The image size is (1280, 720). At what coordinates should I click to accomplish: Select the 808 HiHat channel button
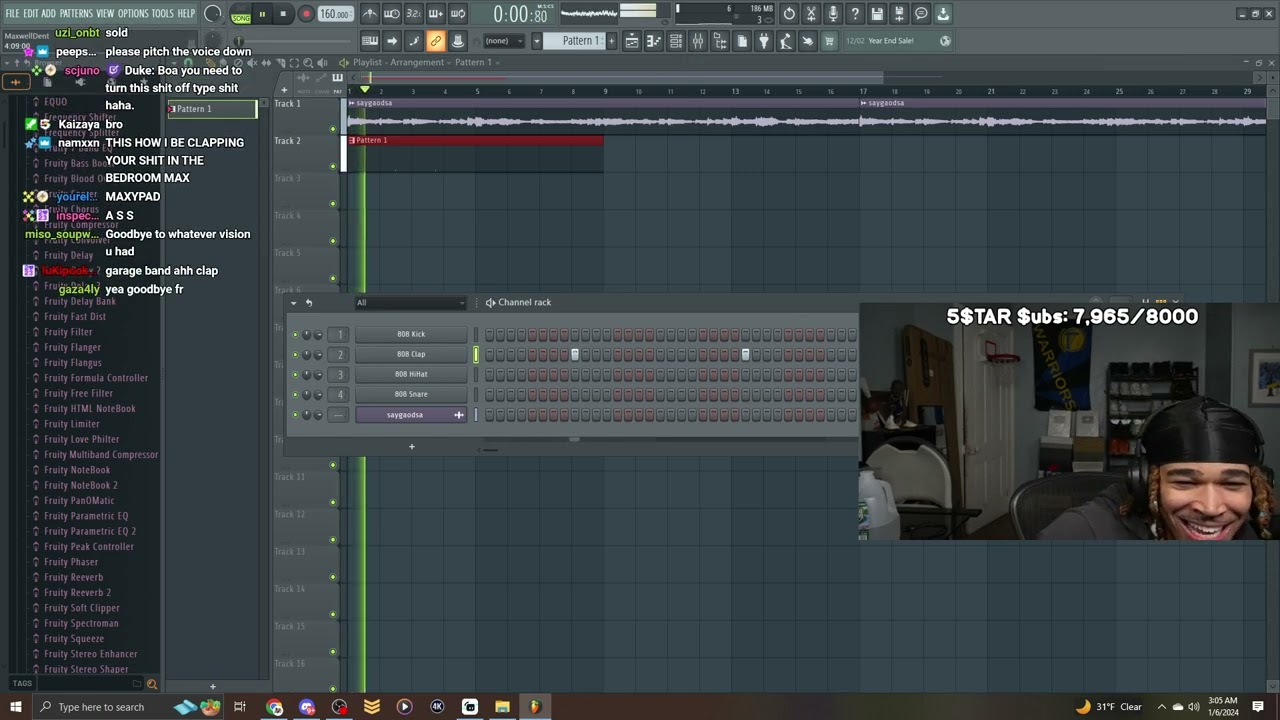411,374
